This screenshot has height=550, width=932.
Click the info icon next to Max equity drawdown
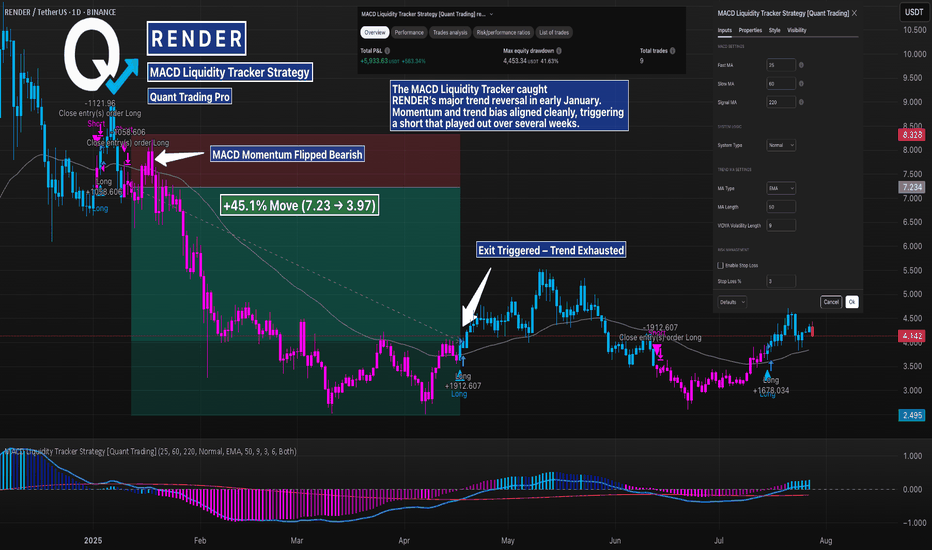tap(559, 51)
